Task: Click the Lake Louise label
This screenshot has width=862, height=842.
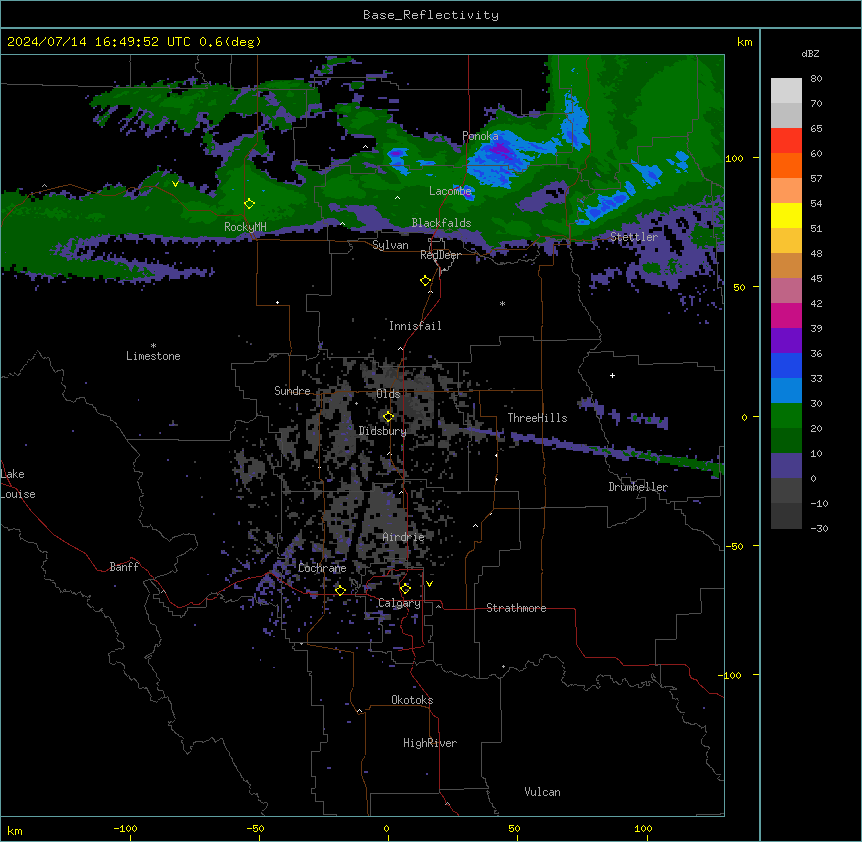Action: coord(18,484)
